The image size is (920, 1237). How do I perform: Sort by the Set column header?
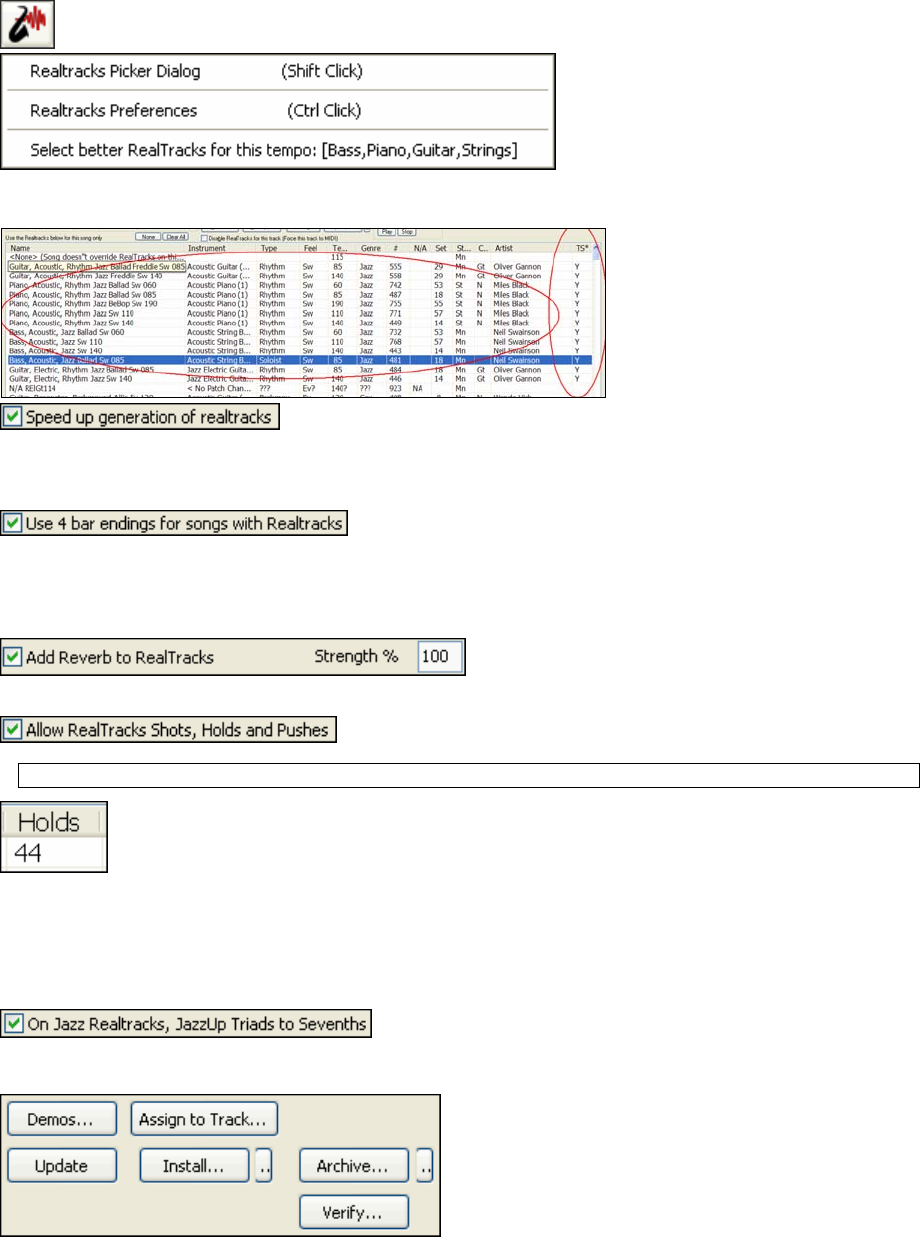441,248
